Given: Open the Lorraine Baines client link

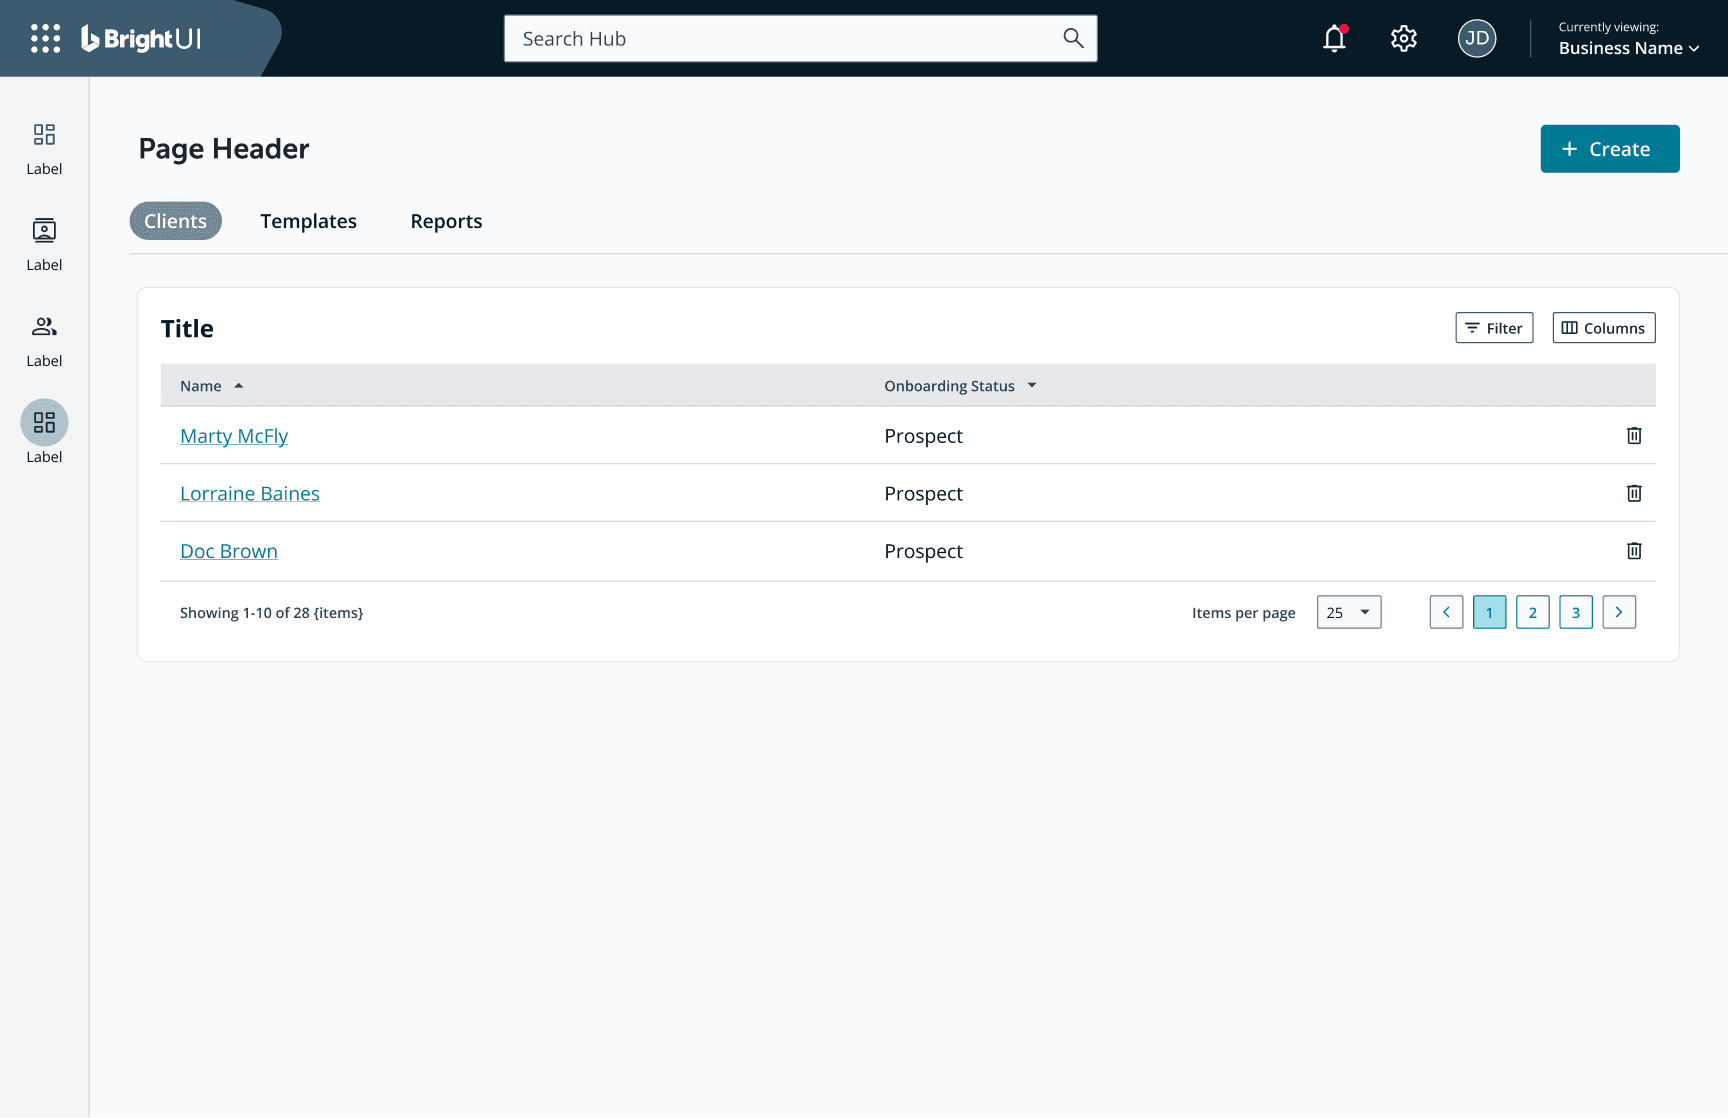Looking at the screenshot, I should (250, 493).
